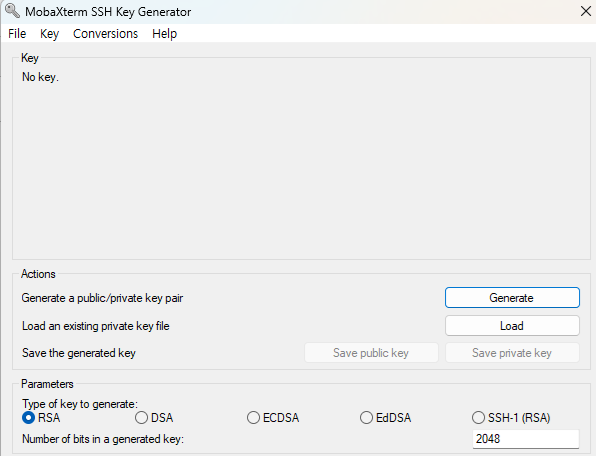596x456 pixels.
Task: Click the 'No key.' text
Action: point(40,77)
